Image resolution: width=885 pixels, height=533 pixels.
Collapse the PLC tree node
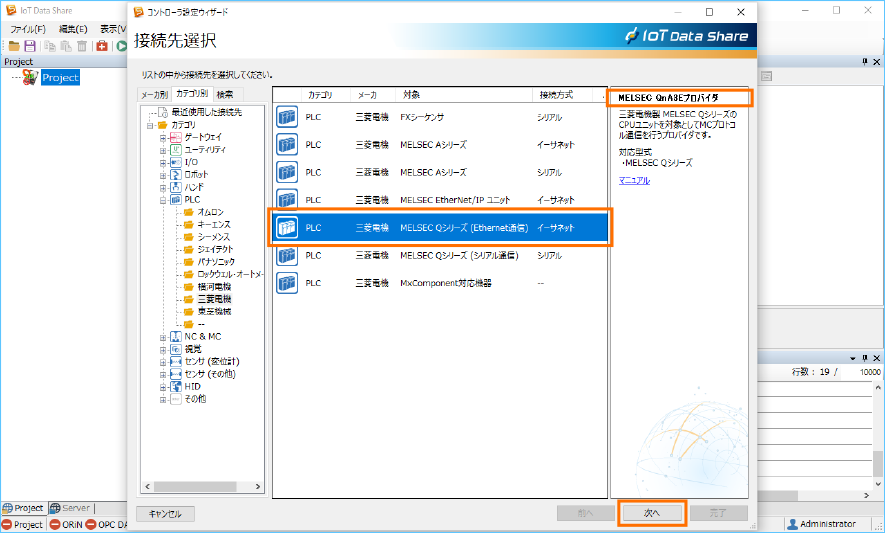click(x=163, y=200)
